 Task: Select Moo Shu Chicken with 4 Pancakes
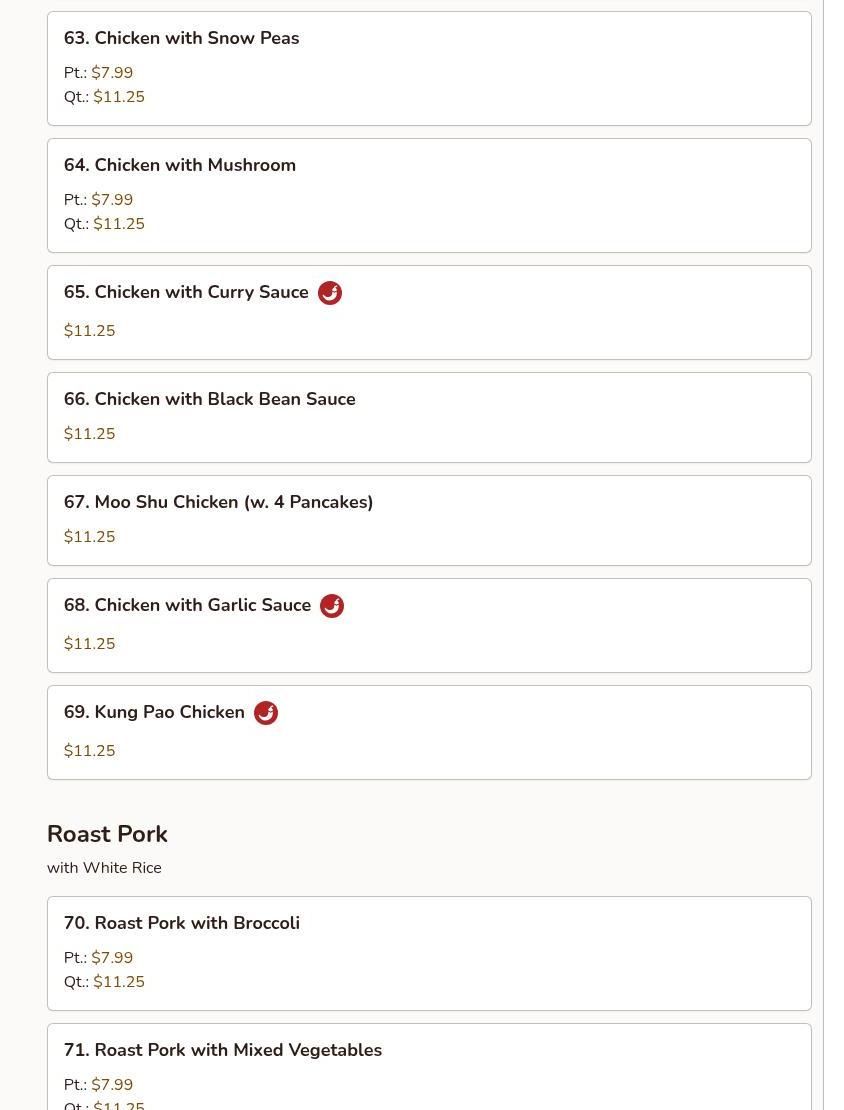coord(218,502)
